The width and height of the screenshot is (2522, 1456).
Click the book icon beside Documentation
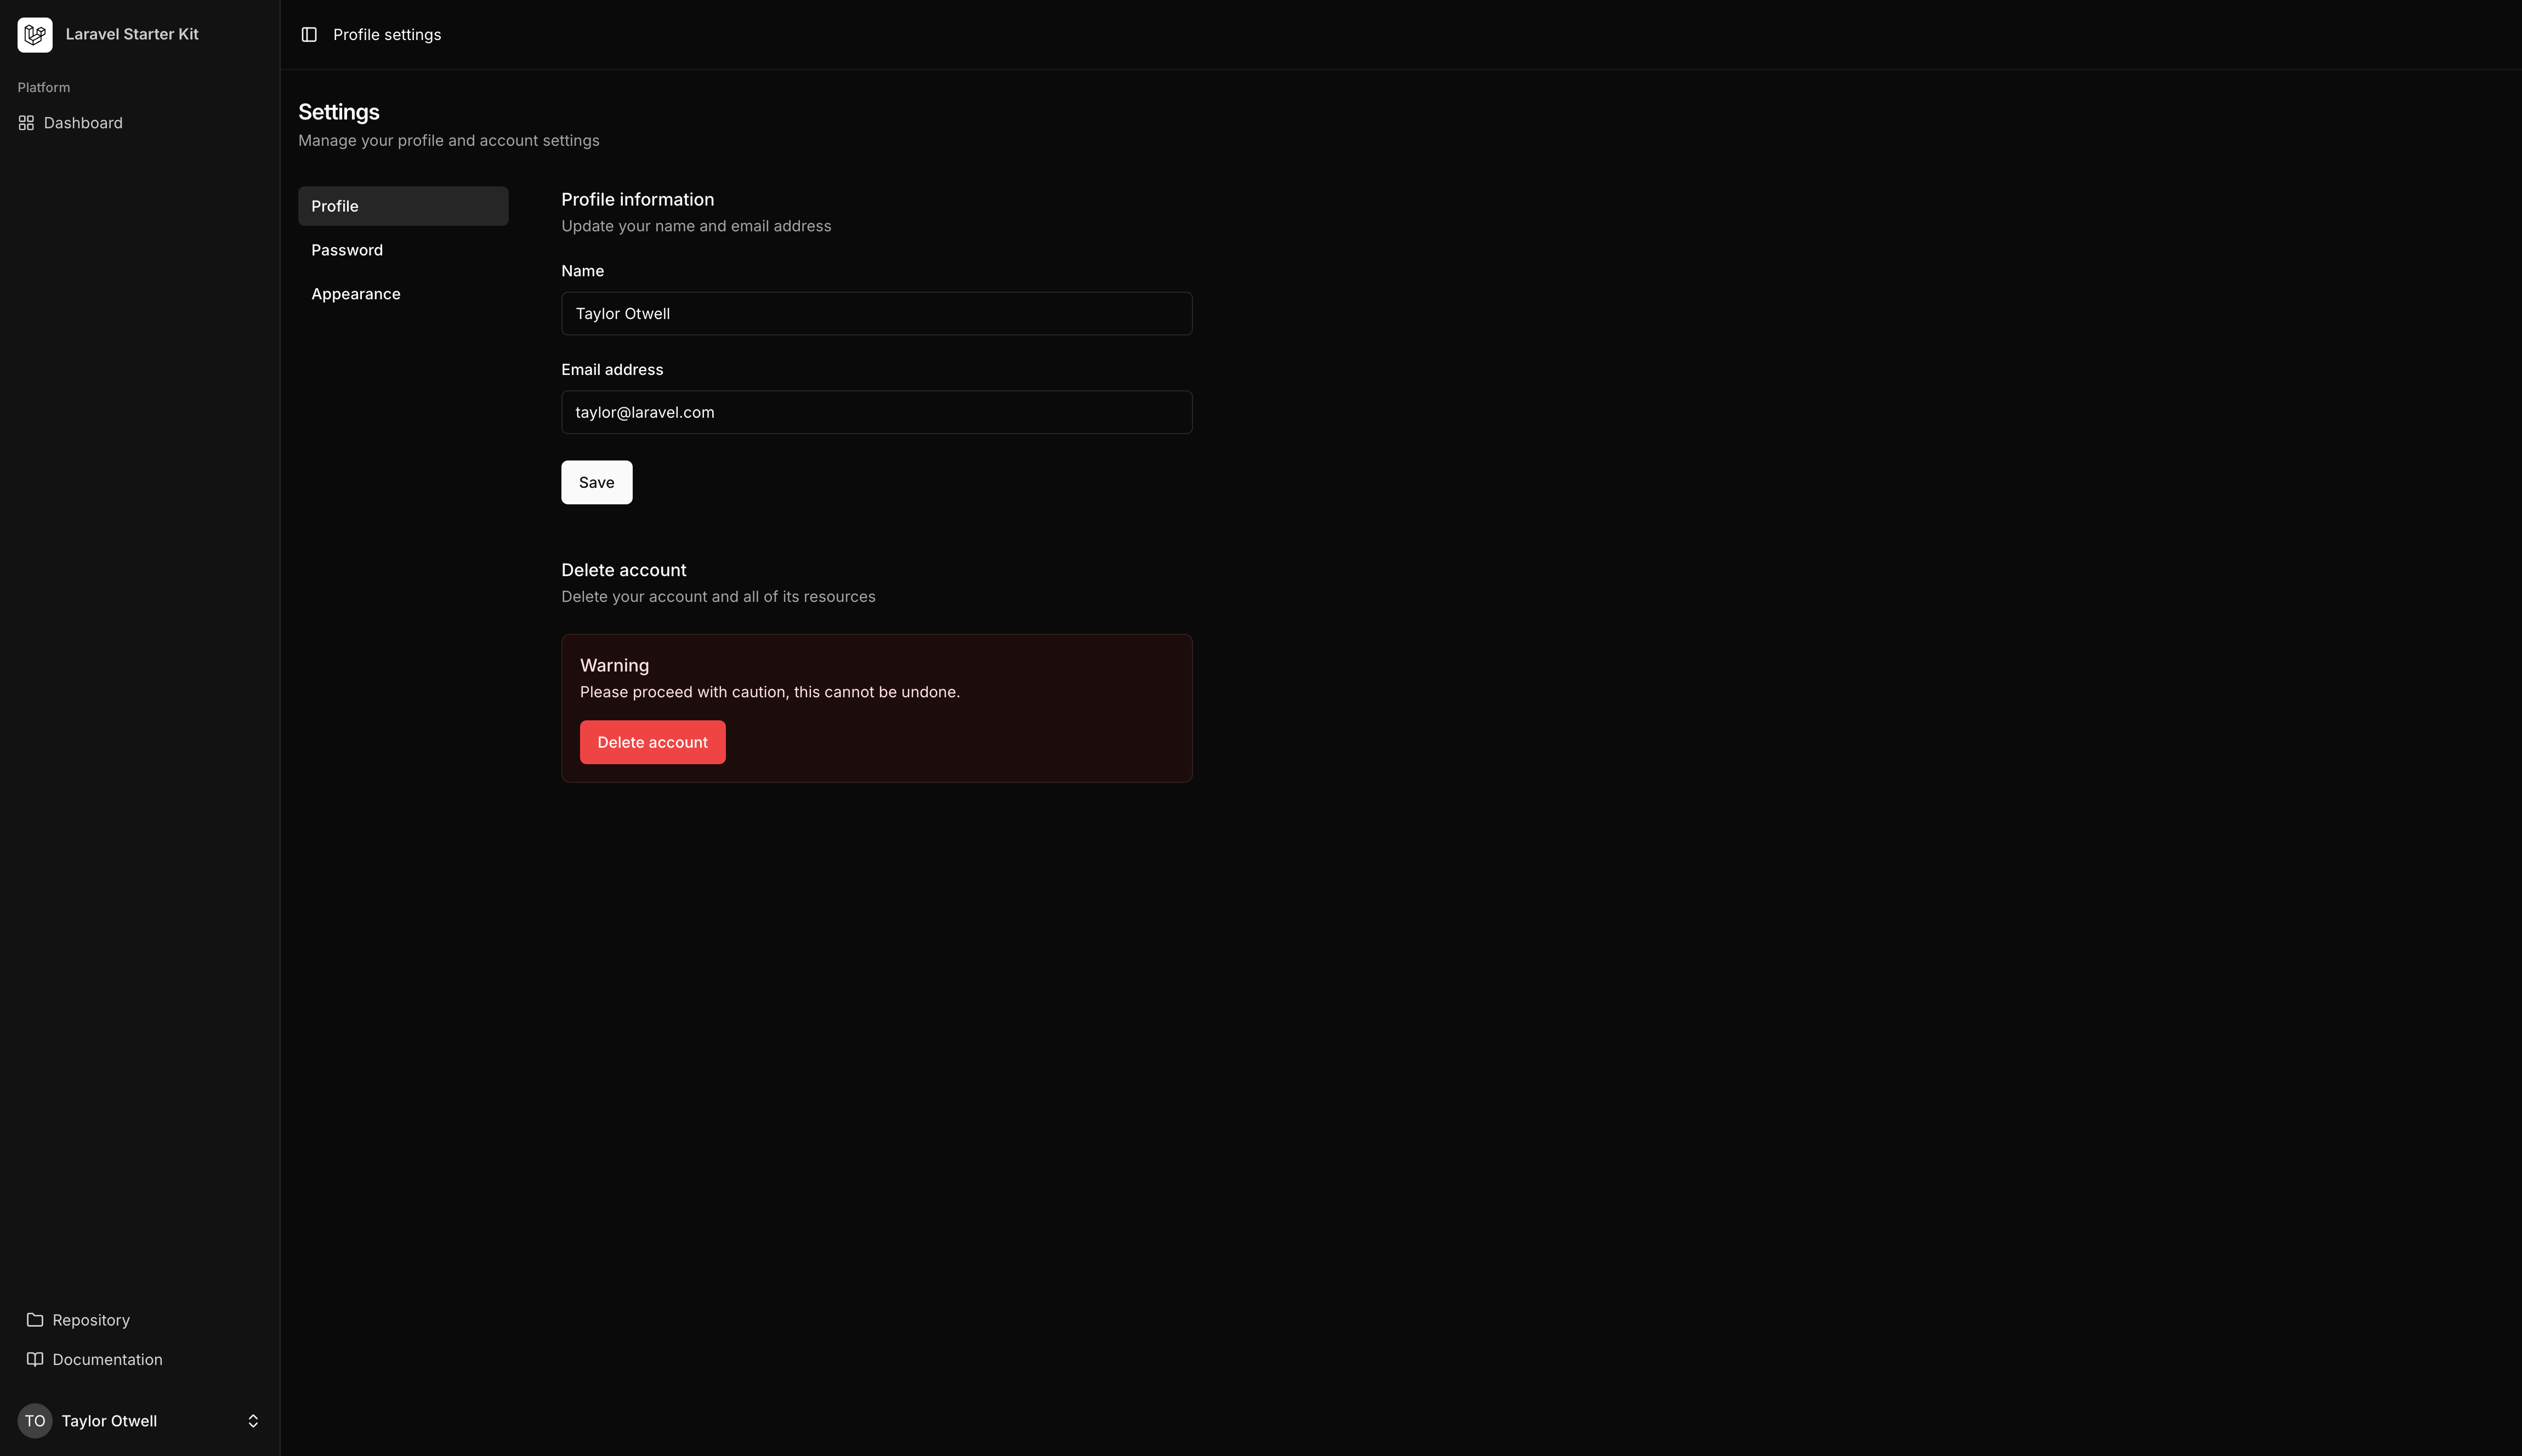point(35,1359)
